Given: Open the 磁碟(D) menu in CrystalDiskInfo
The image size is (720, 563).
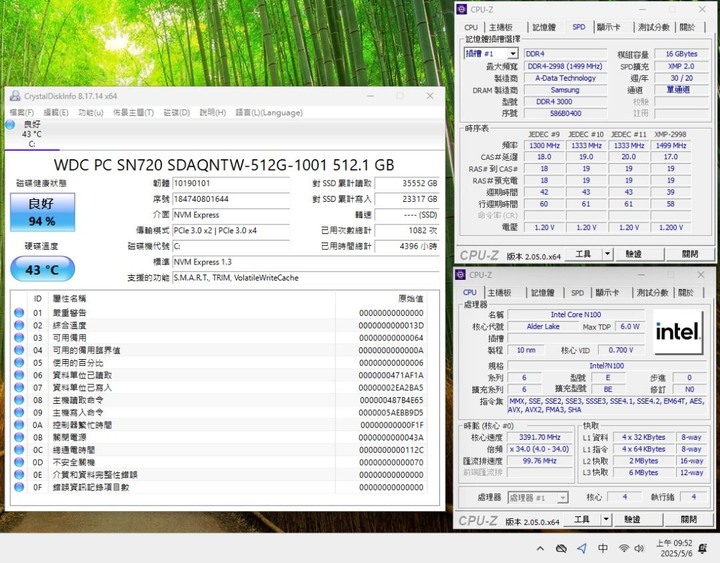Looking at the screenshot, I should click(177, 113).
